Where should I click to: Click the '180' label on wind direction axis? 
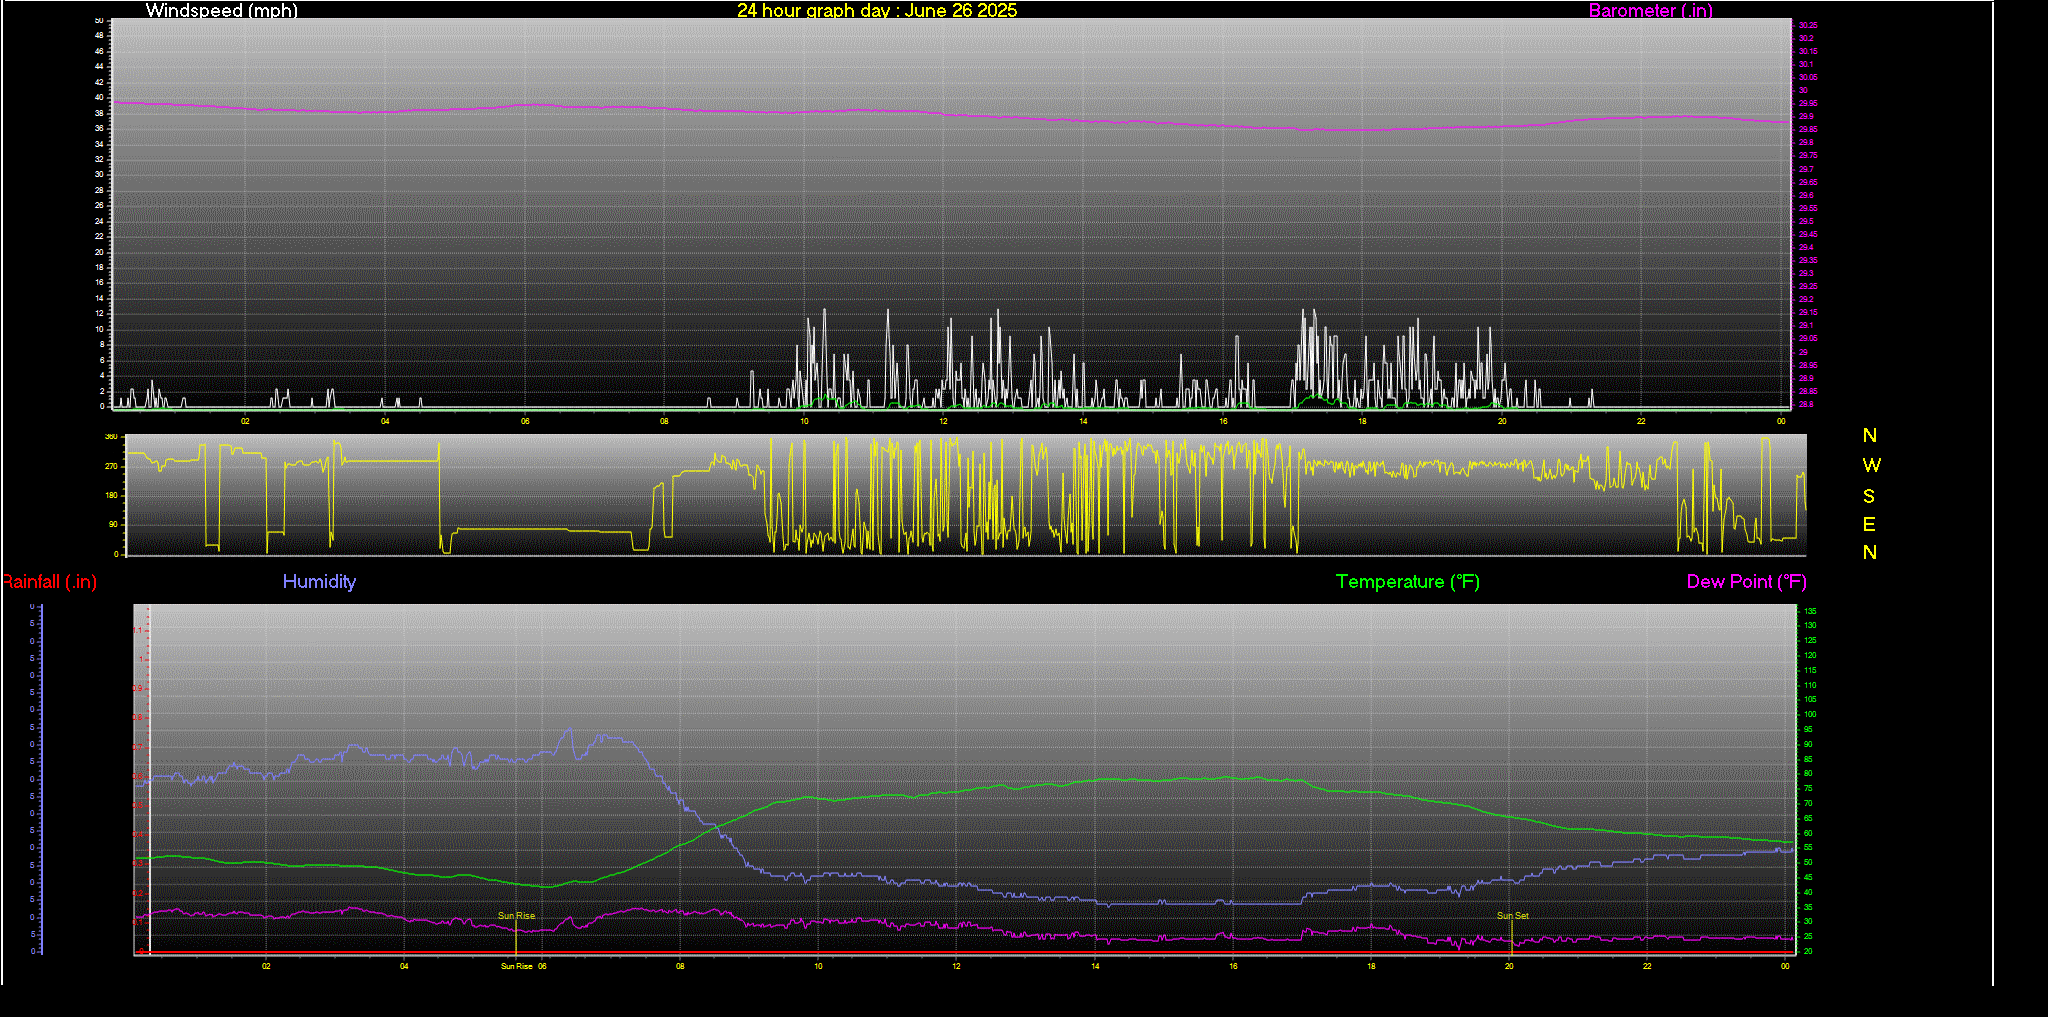click(x=111, y=495)
